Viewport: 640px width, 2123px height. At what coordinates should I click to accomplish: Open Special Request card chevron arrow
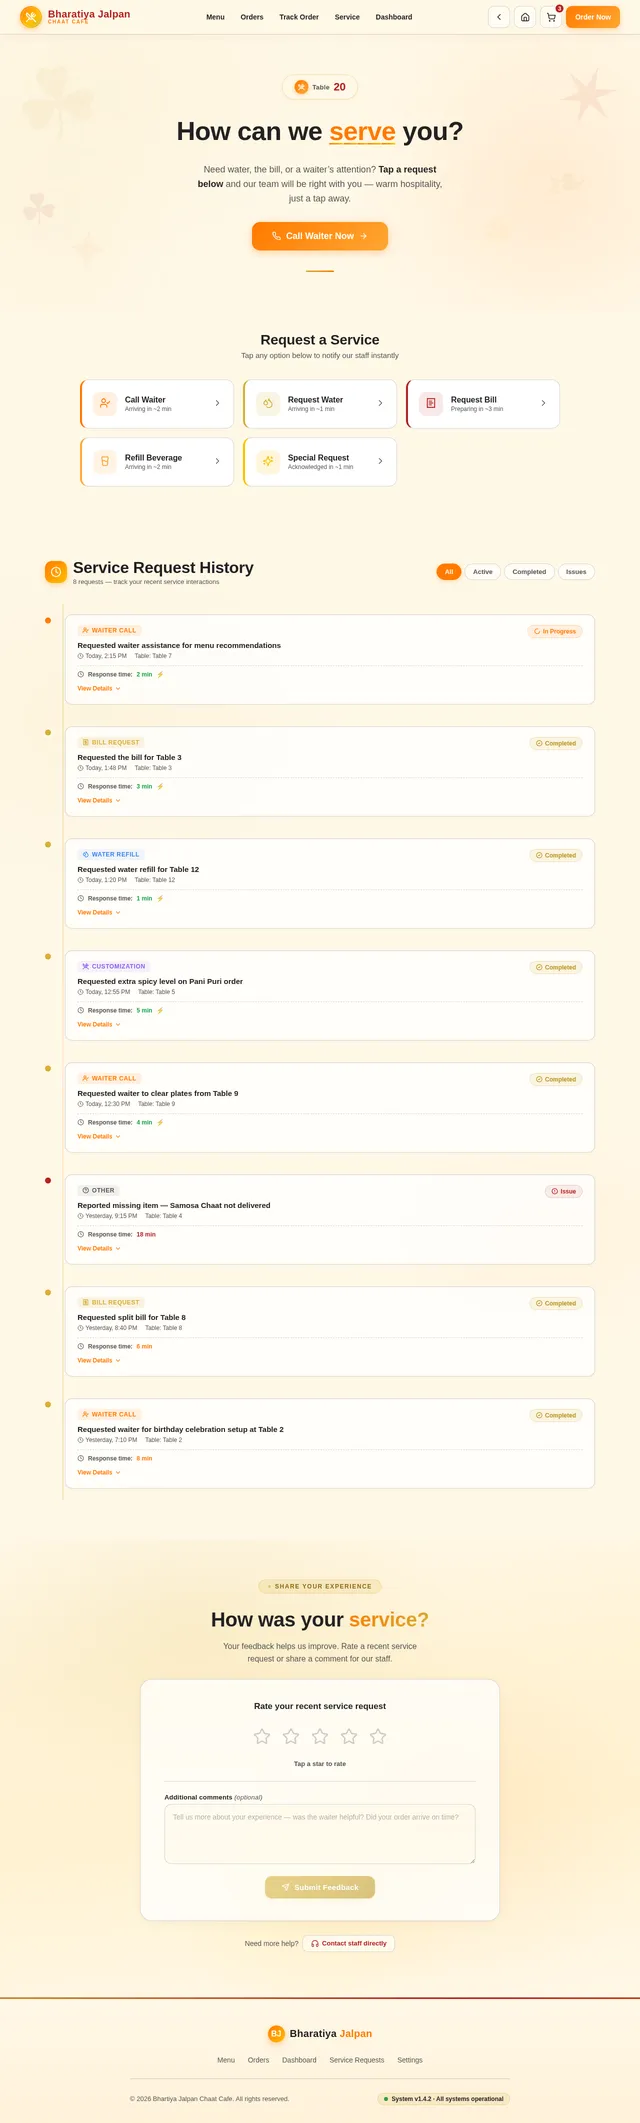[380, 461]
